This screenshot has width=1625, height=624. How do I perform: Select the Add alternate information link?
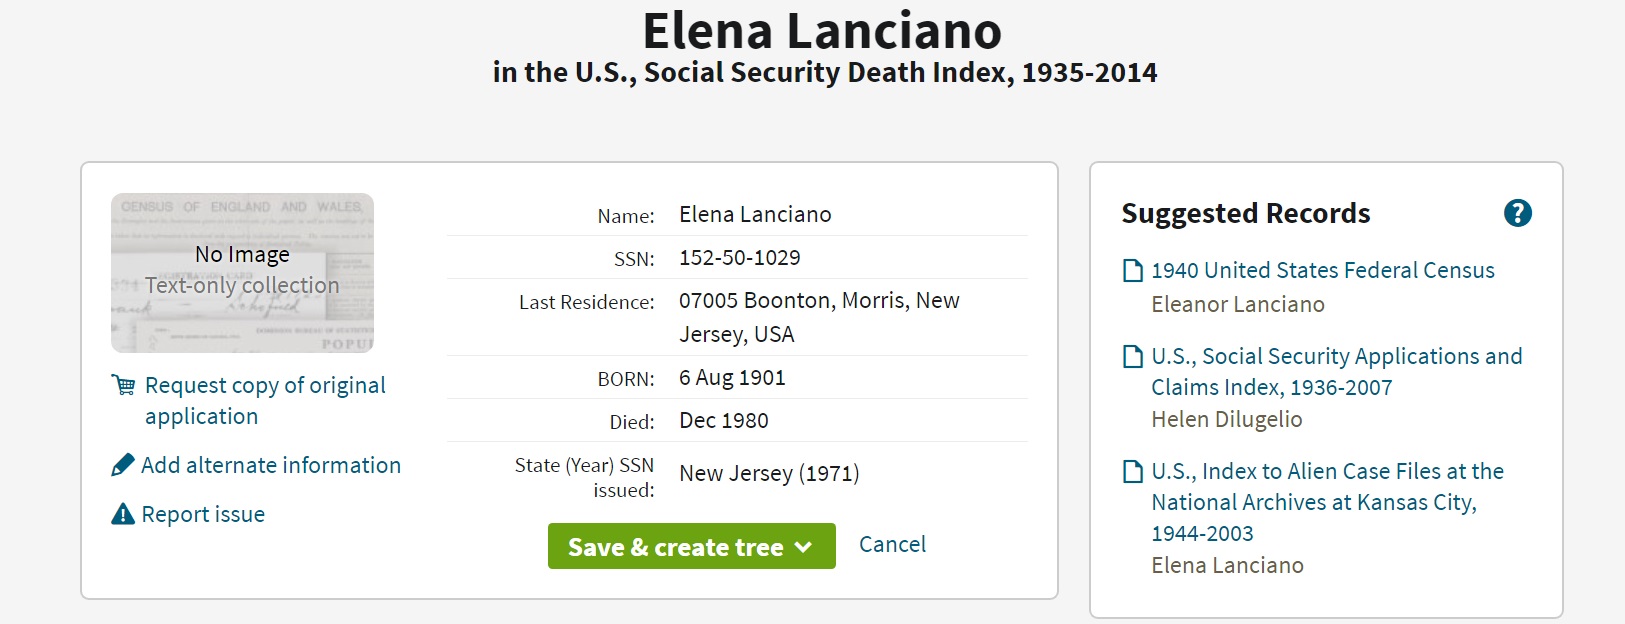[x=270, y=465]
